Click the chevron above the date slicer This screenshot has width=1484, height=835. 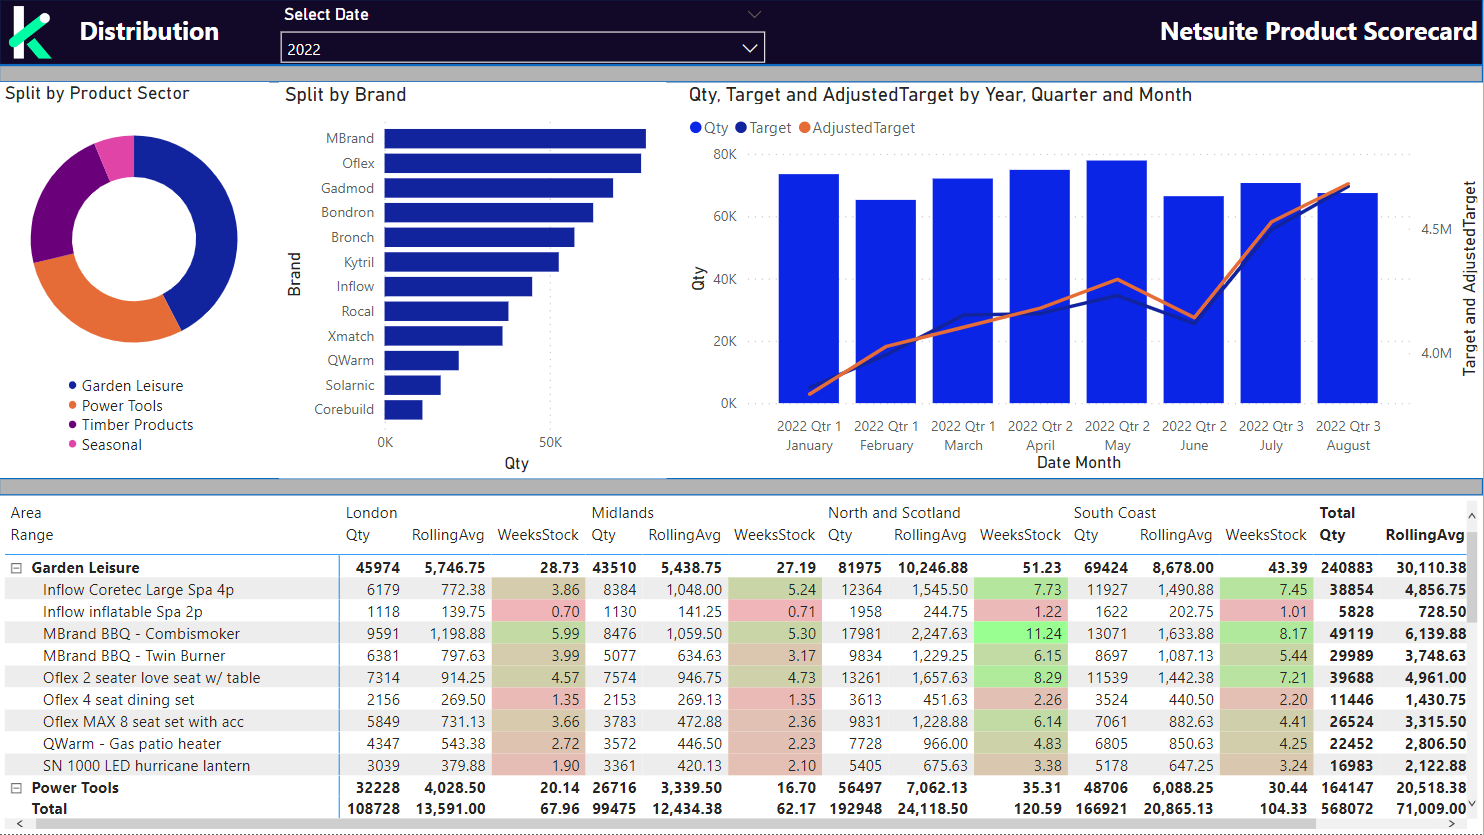(x=755, y=14)
